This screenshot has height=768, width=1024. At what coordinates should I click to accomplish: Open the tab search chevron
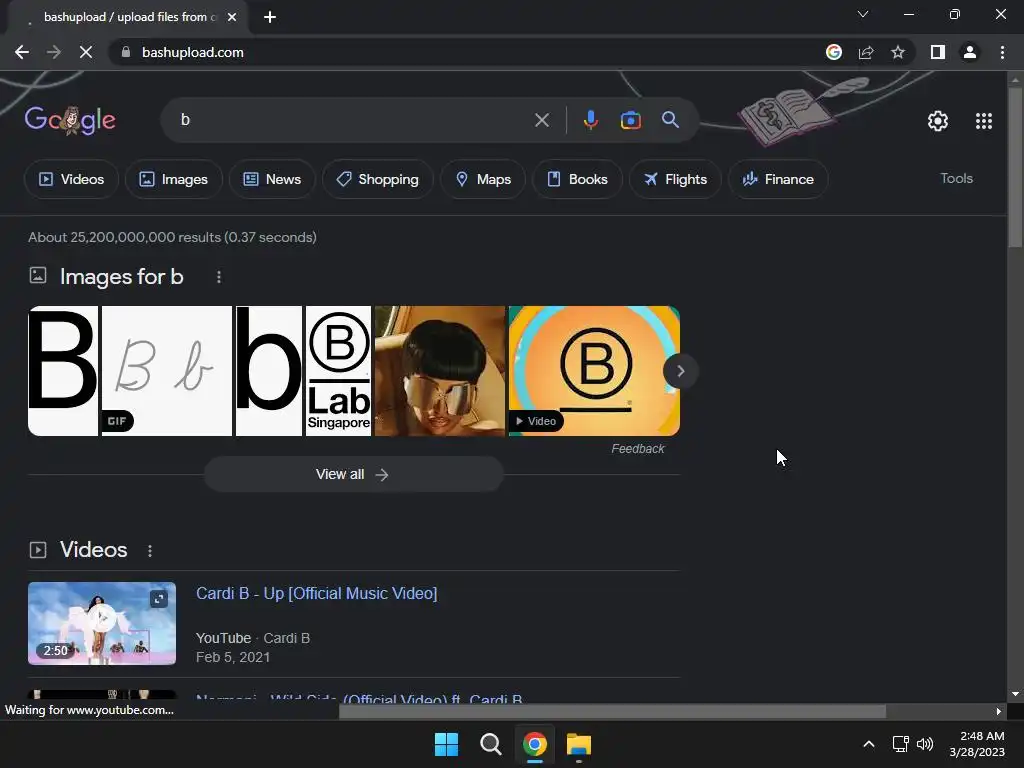point(863,14)
